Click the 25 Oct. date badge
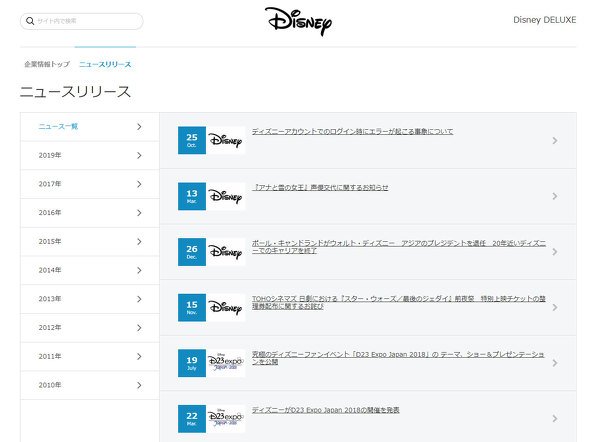 point(192,140)
